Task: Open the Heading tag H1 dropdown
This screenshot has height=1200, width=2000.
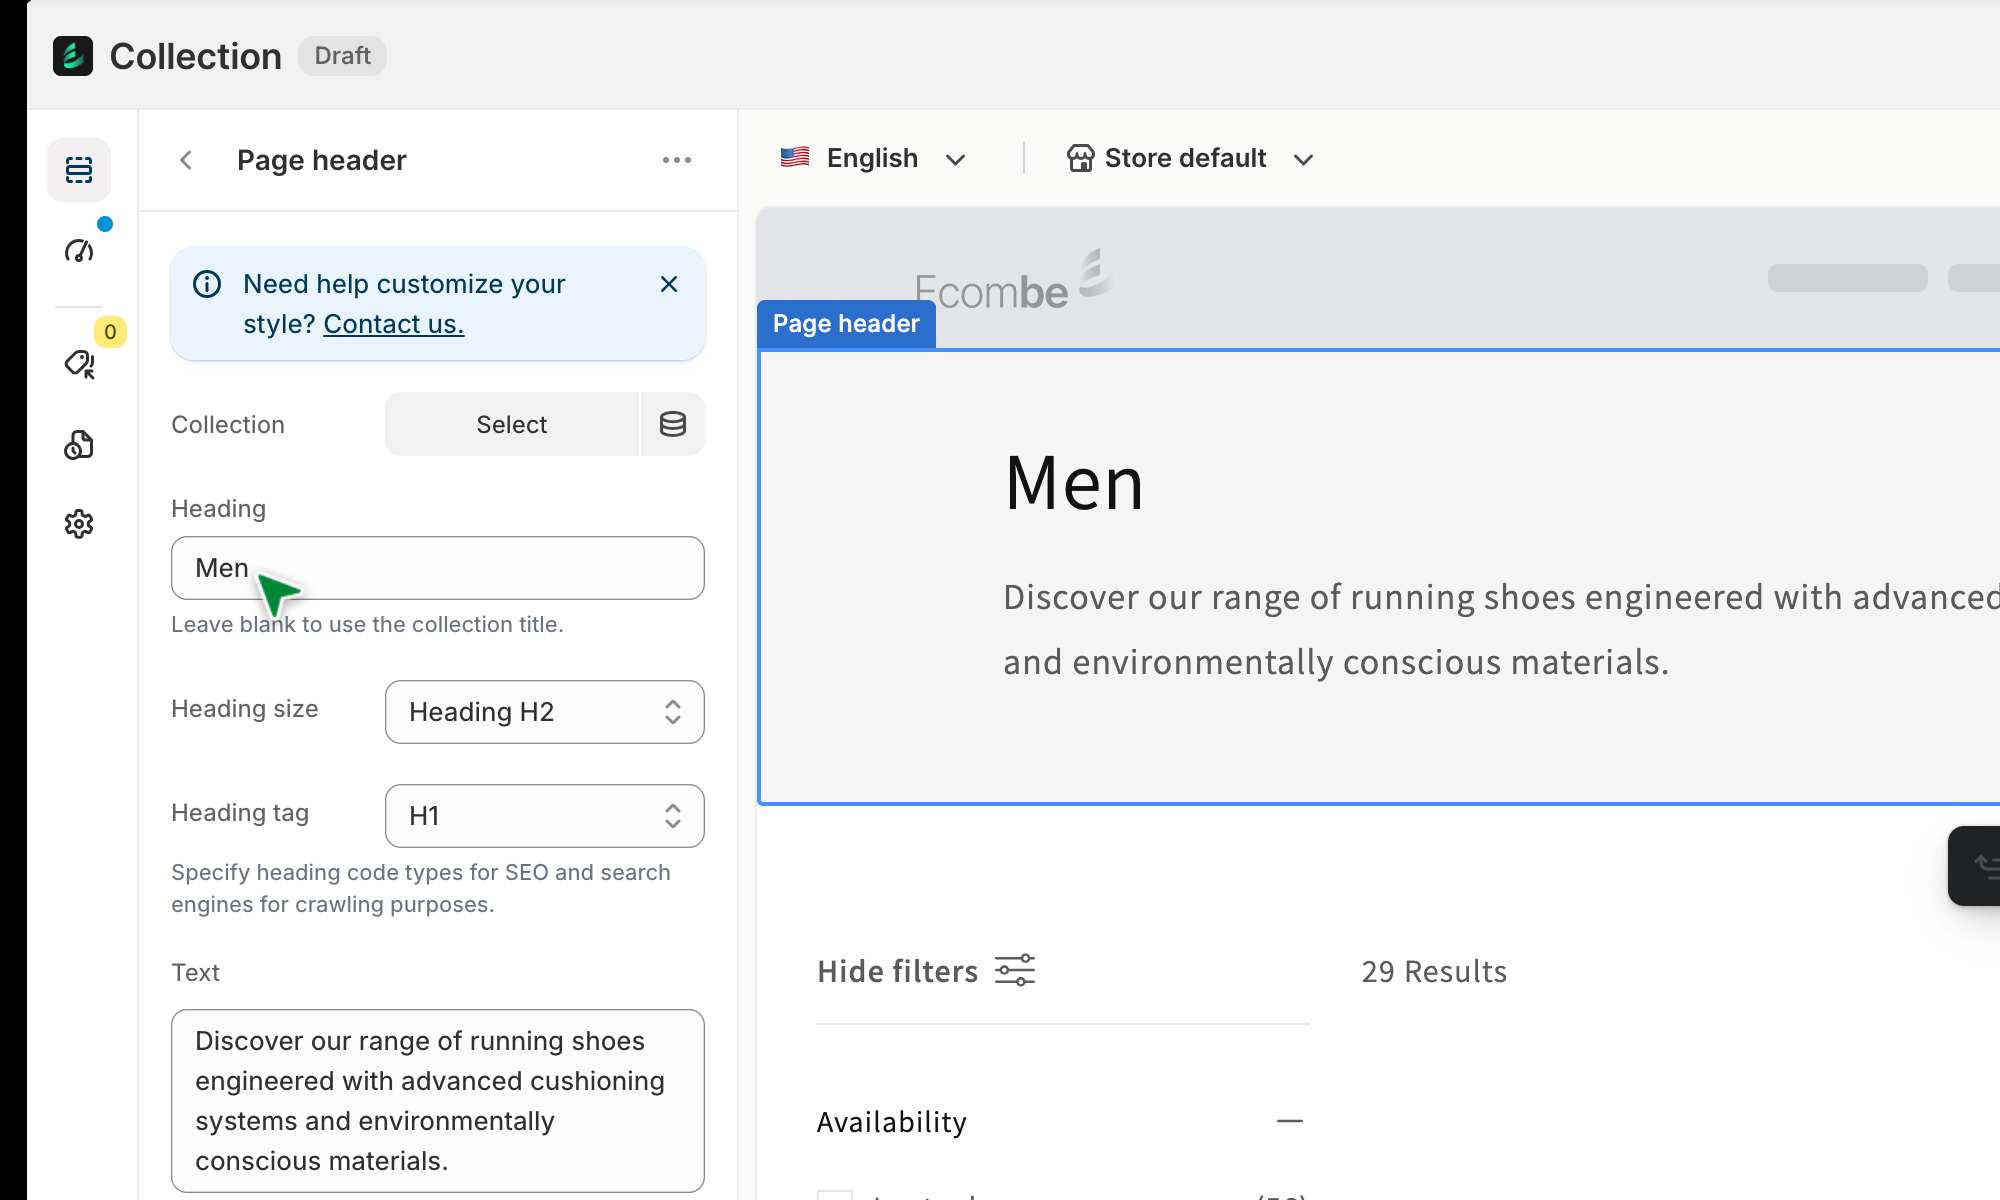Action: [544, 816]
